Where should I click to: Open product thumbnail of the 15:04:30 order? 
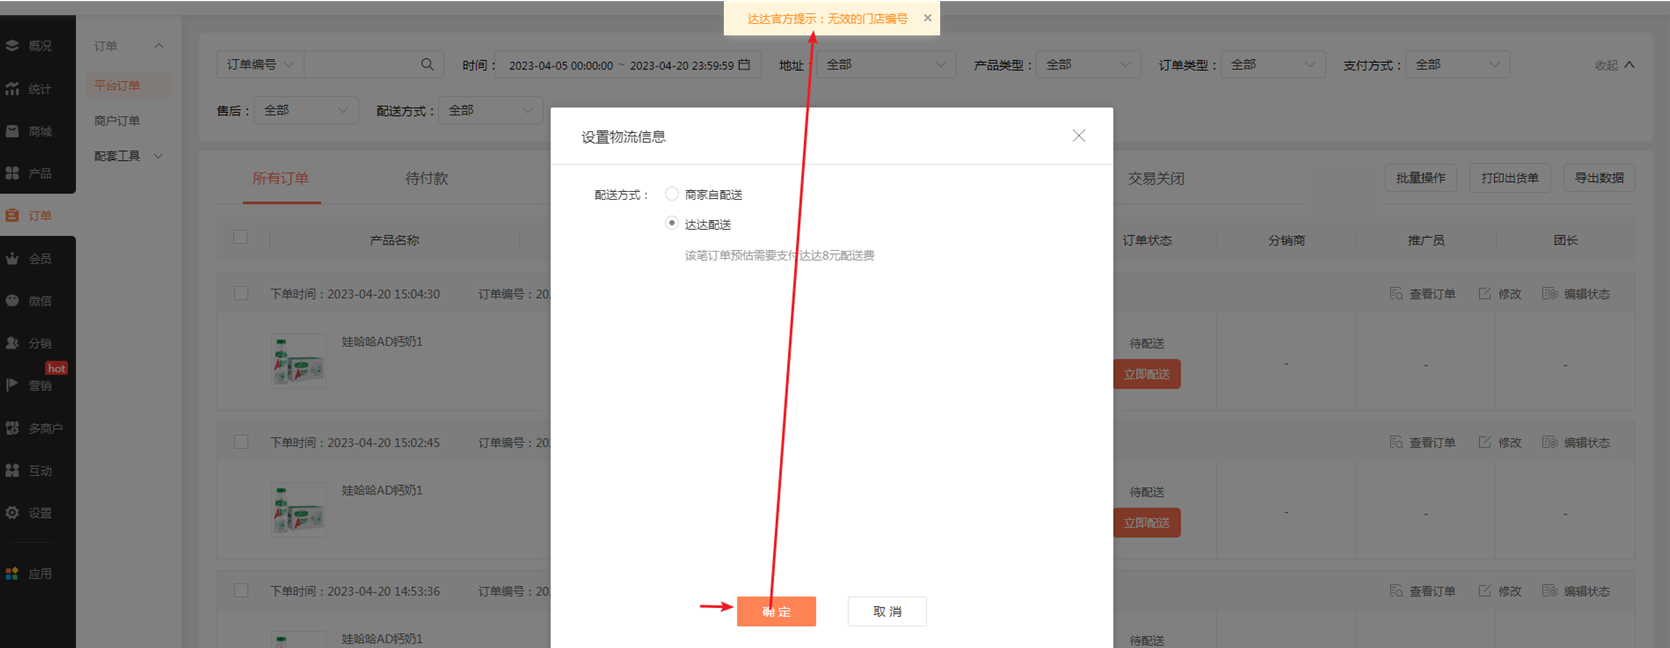(298, 360)
